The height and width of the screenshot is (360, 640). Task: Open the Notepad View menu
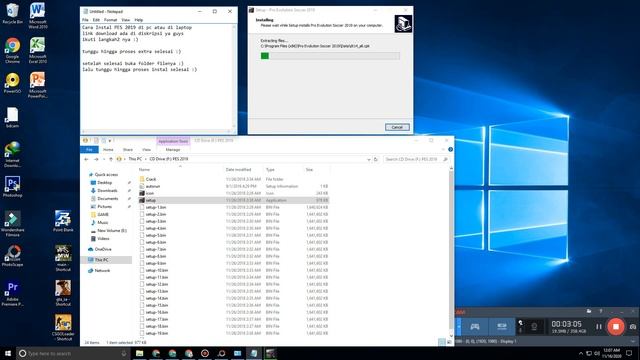[x=126, y=20]
